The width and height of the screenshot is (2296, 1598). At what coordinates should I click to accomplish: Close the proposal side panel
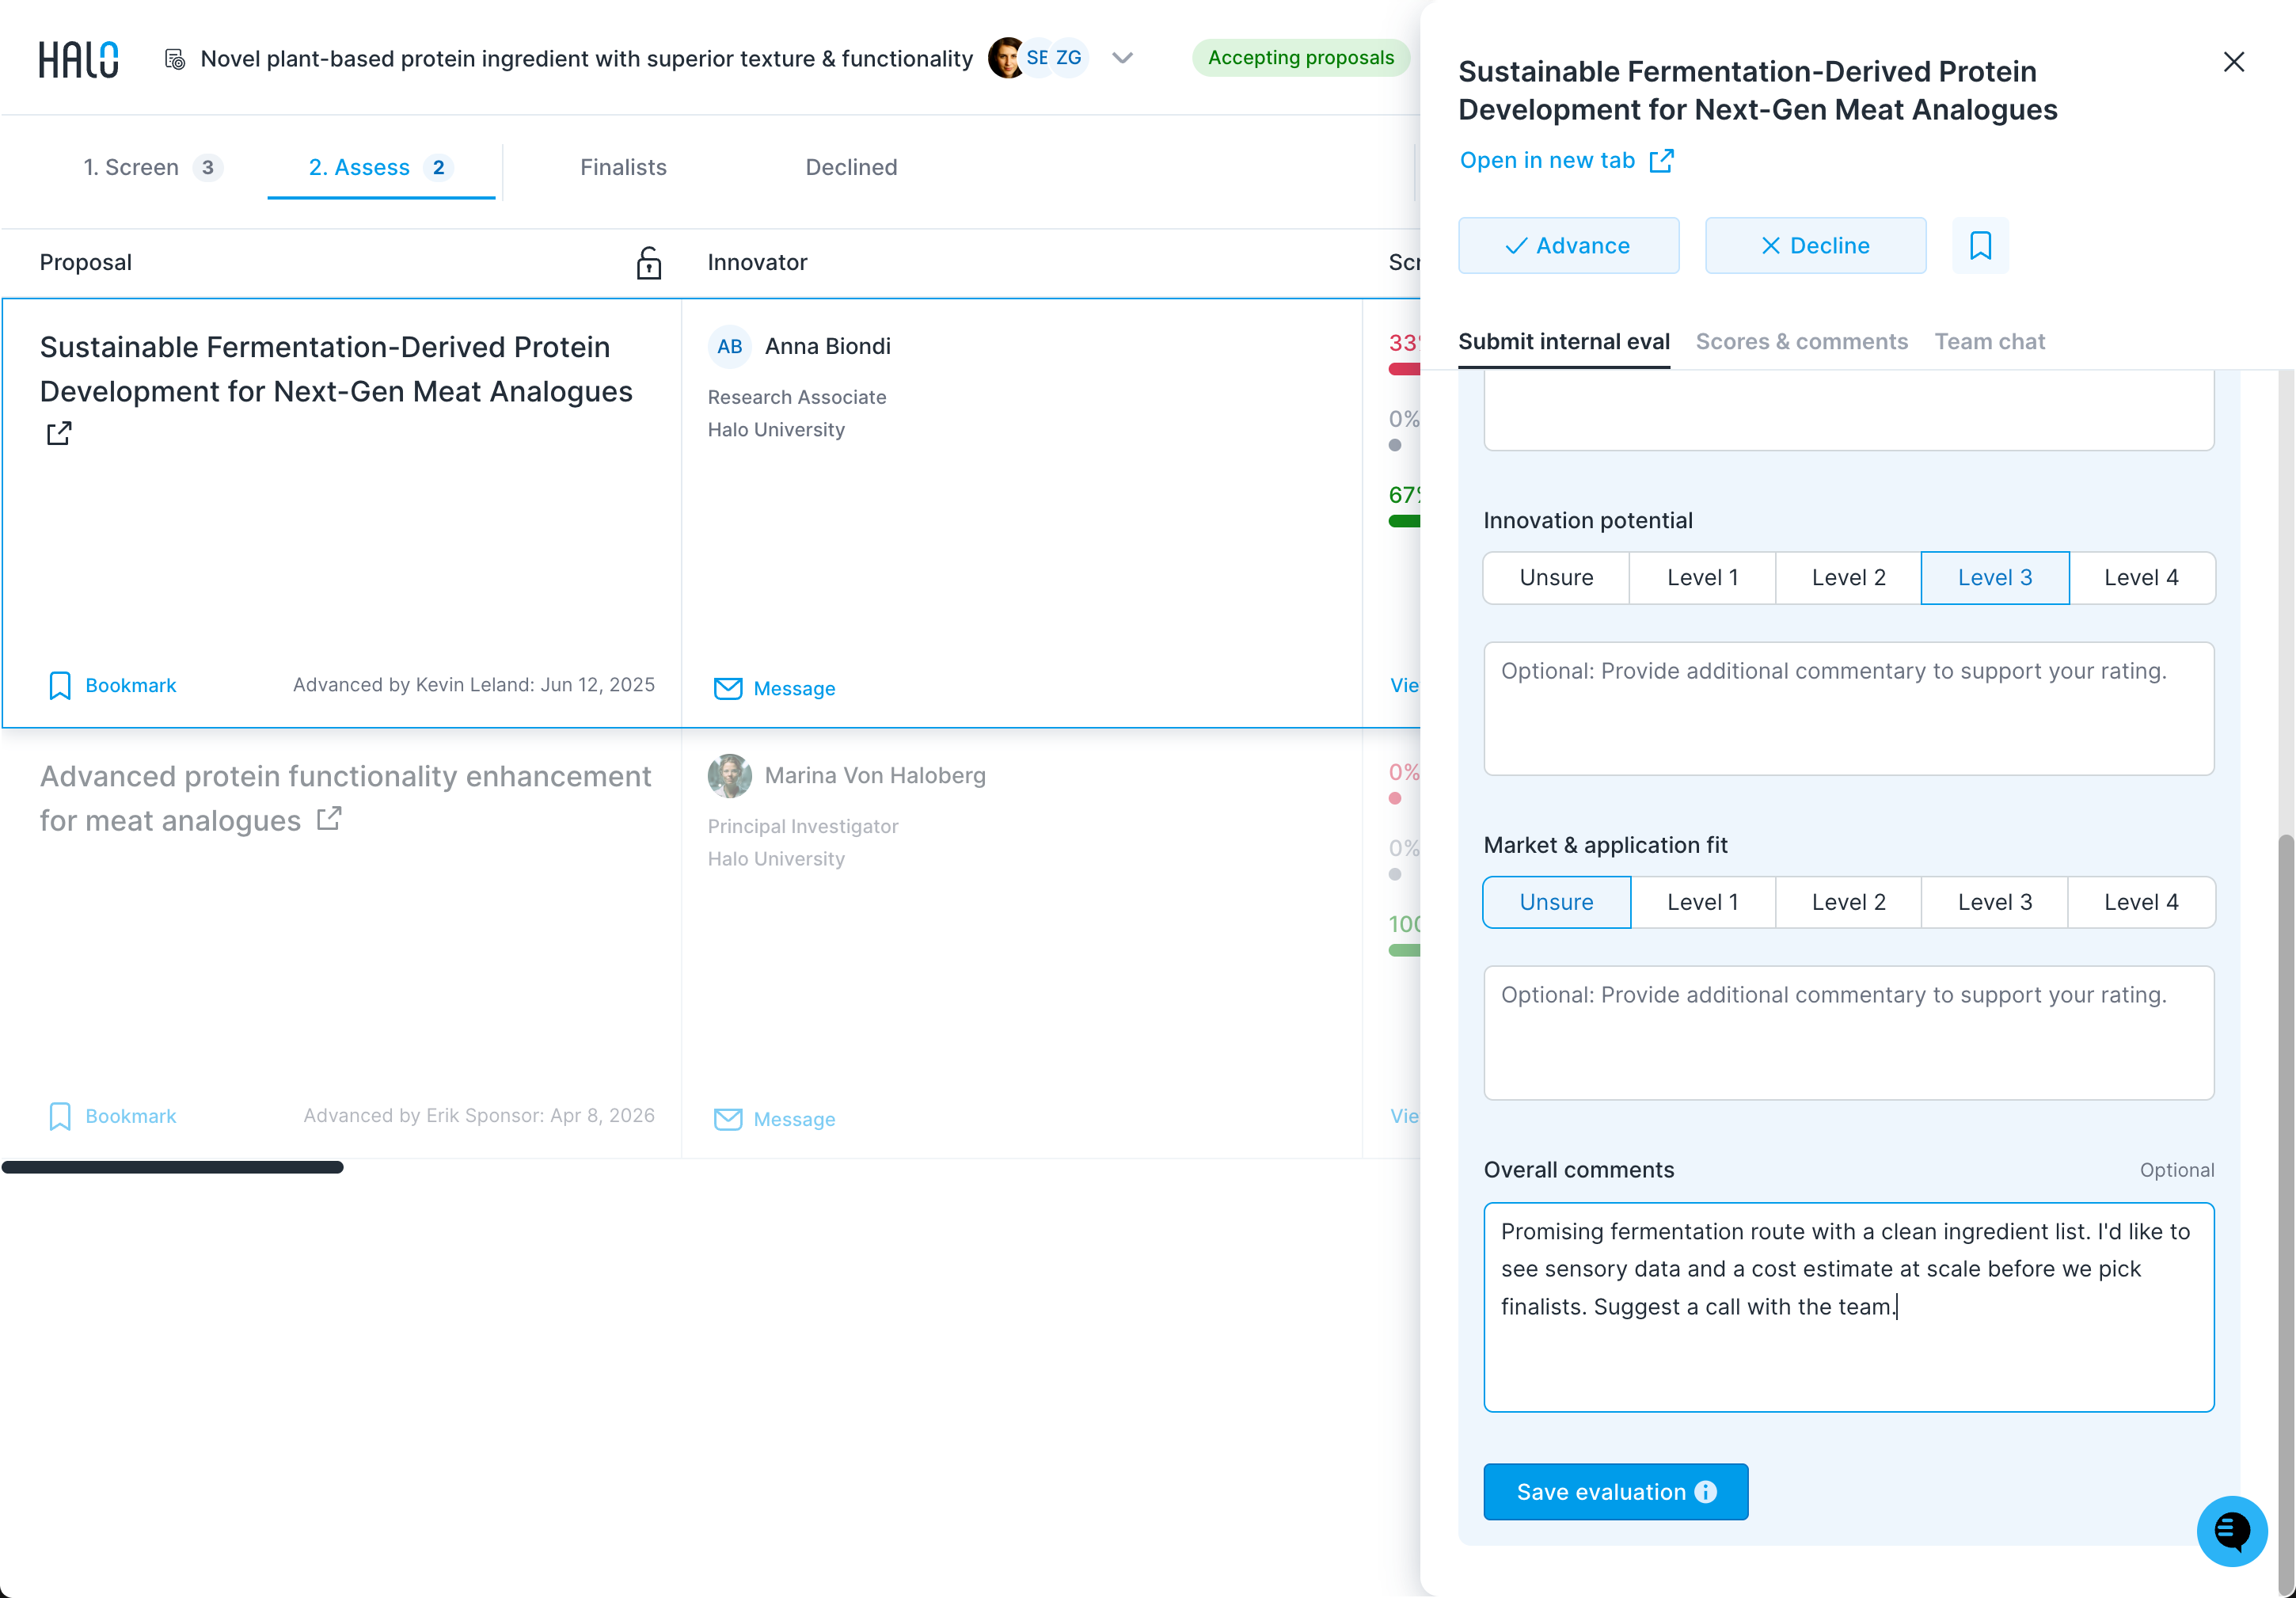tap(2234, 62)
